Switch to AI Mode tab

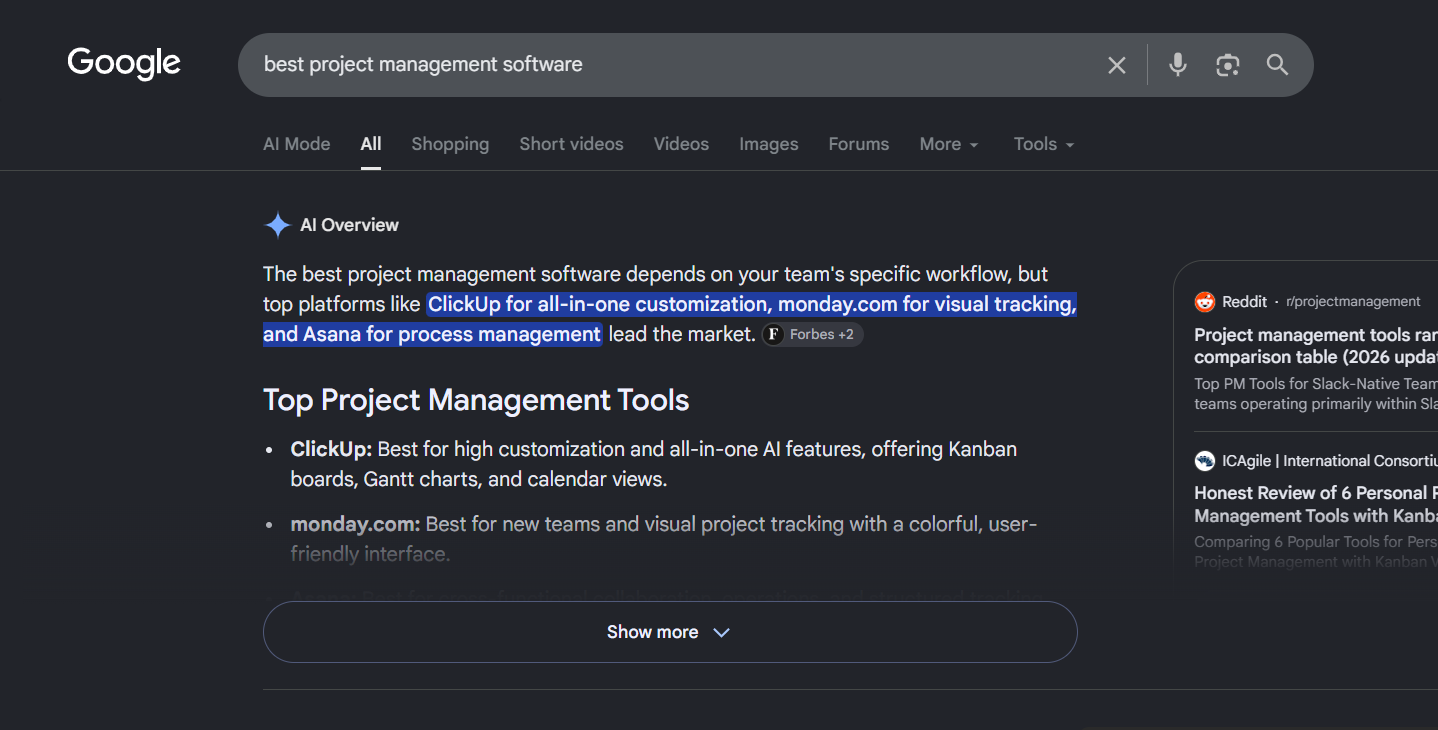(x=296, y=144)
